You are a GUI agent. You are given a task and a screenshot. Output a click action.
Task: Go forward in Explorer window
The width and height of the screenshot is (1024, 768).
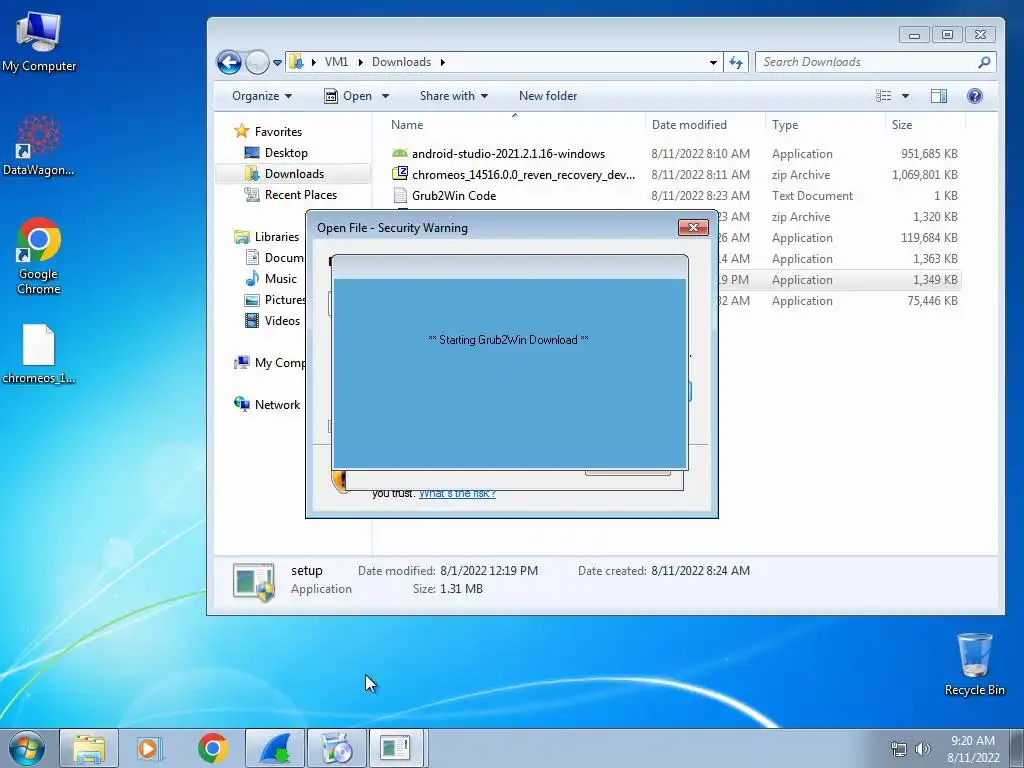pos(257,63)
